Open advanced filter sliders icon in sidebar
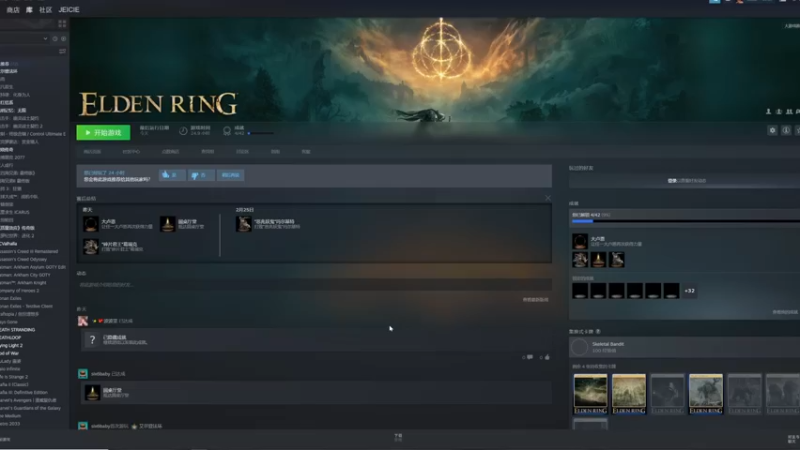 pos(62,51)
